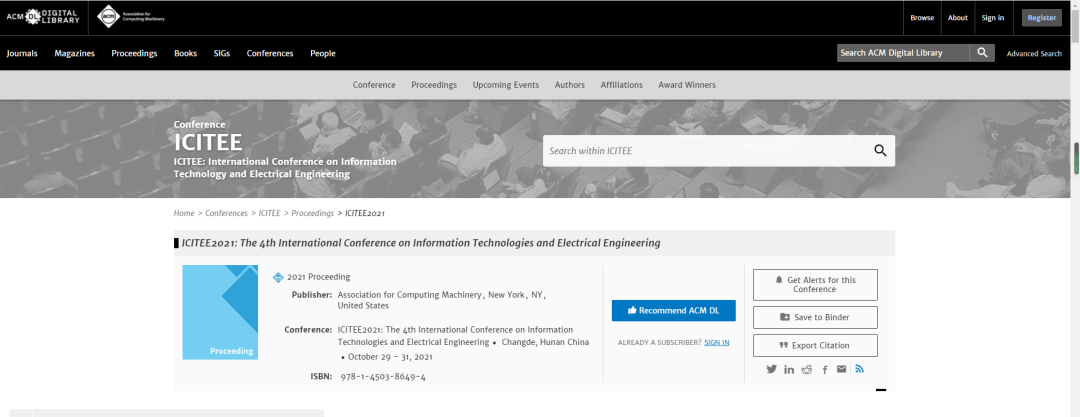Share the proceeding on Facebook
The width and height of the screenshot is (1080, 417).
[x=825, y=369]
